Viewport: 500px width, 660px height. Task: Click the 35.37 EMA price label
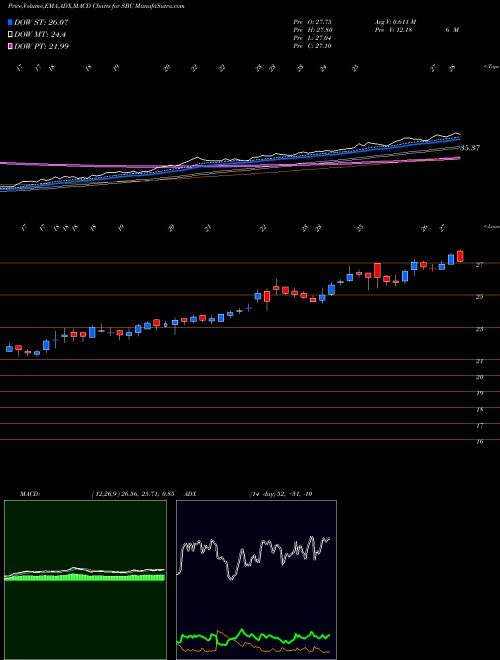click(470, 148)
